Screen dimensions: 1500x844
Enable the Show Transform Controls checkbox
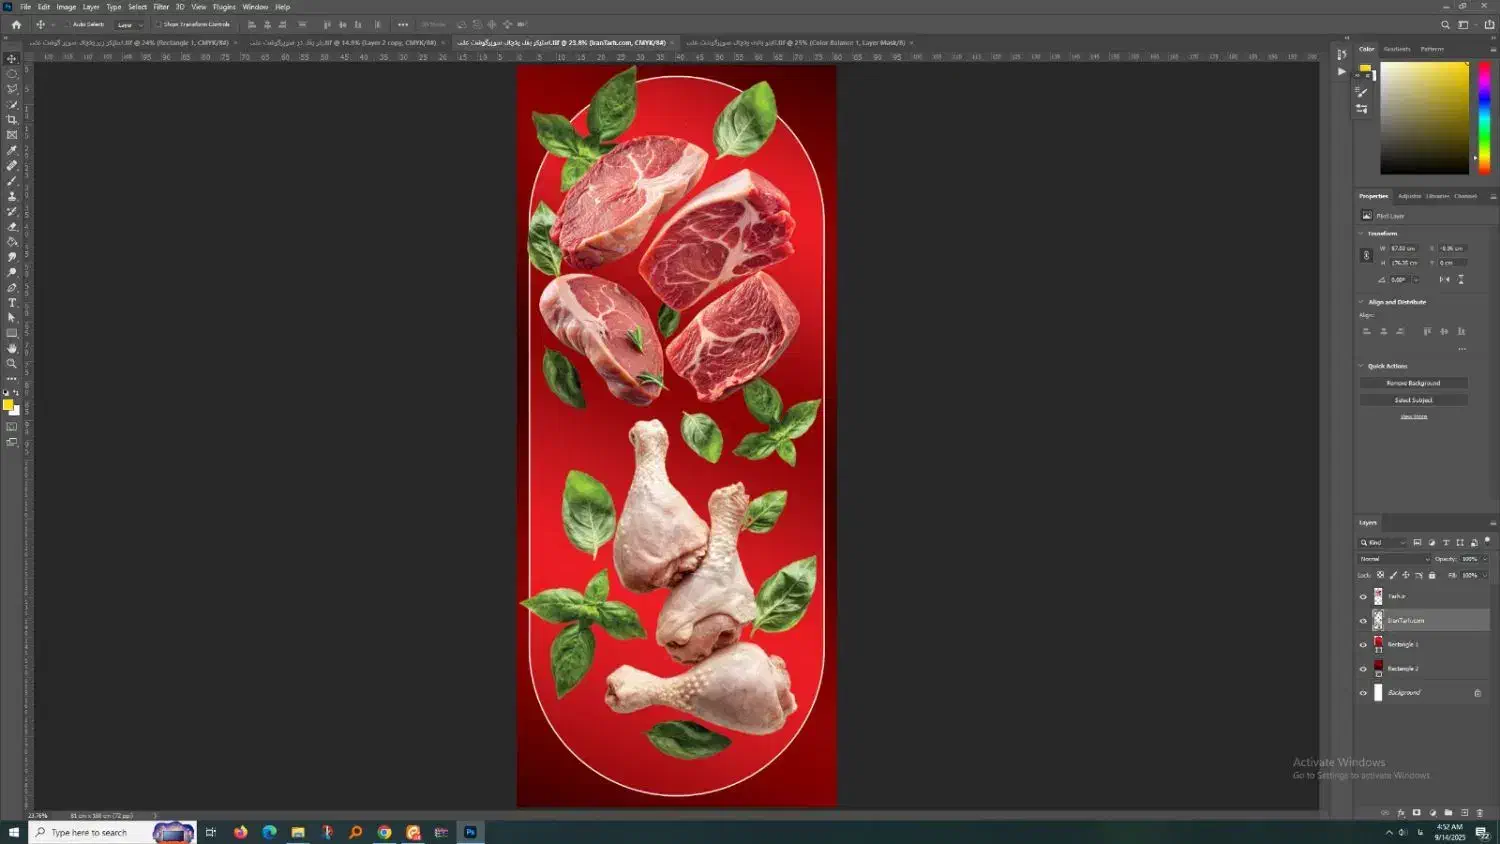[158, 24]
